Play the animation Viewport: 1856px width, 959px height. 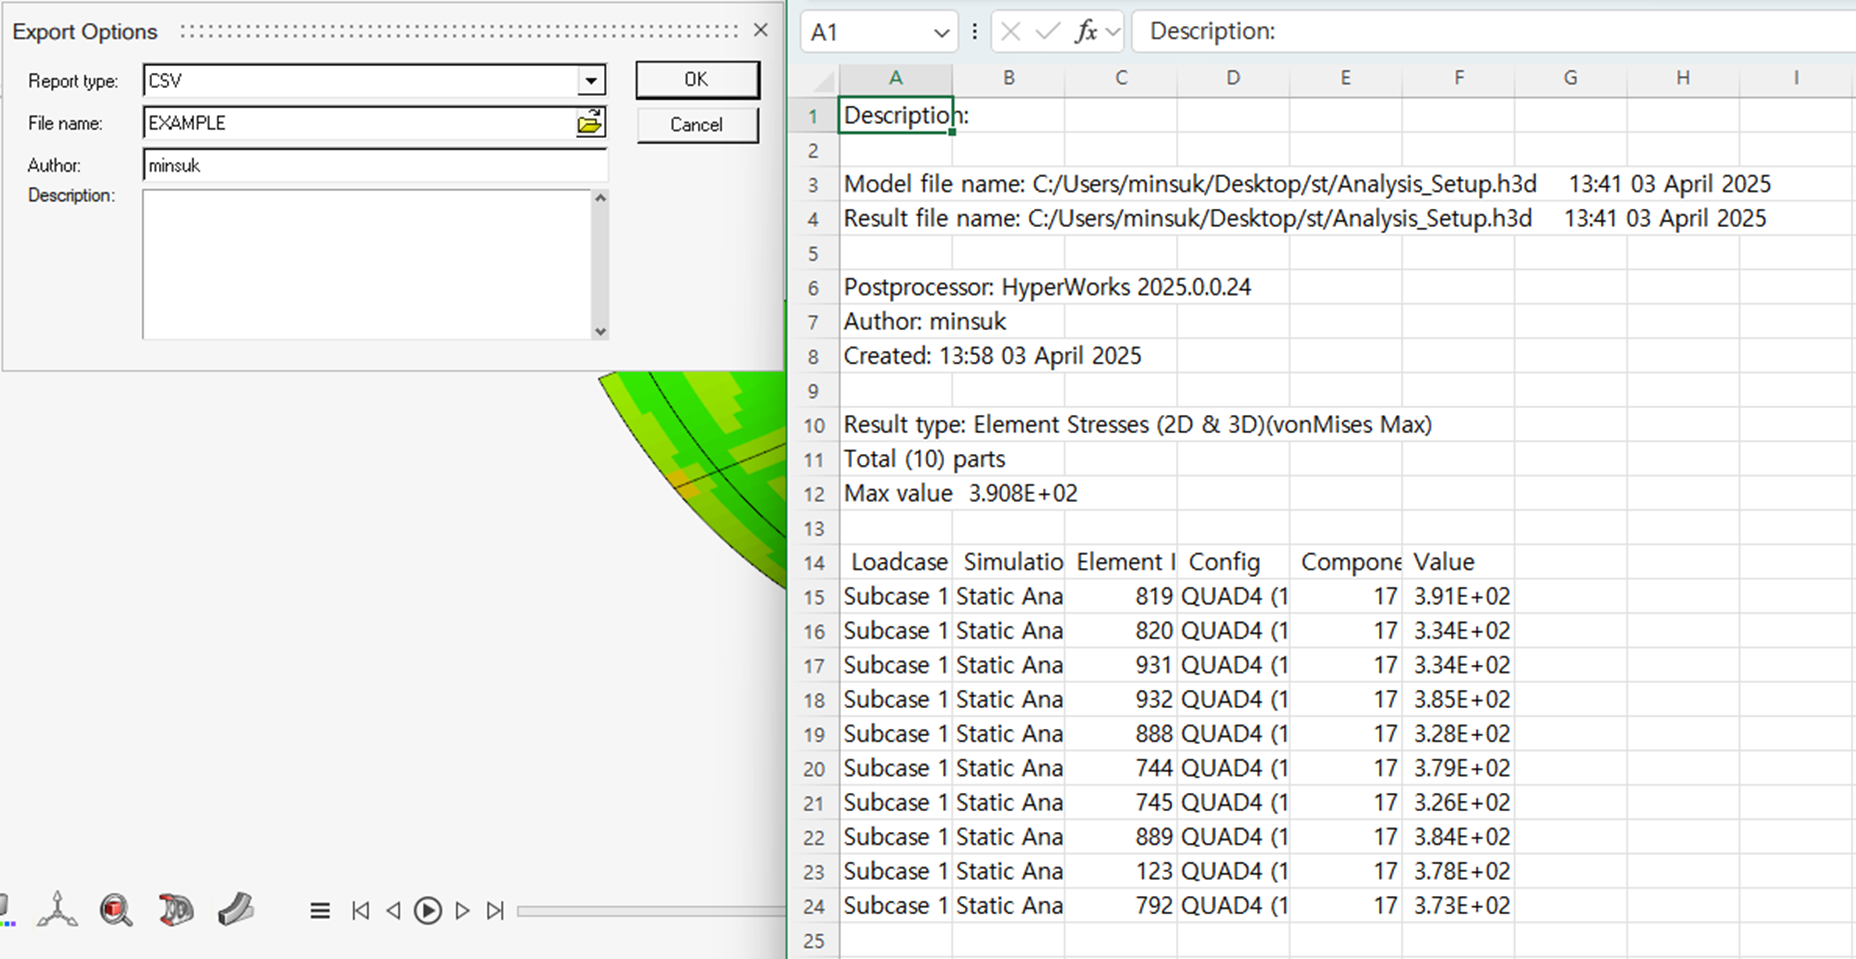(428, 911)
